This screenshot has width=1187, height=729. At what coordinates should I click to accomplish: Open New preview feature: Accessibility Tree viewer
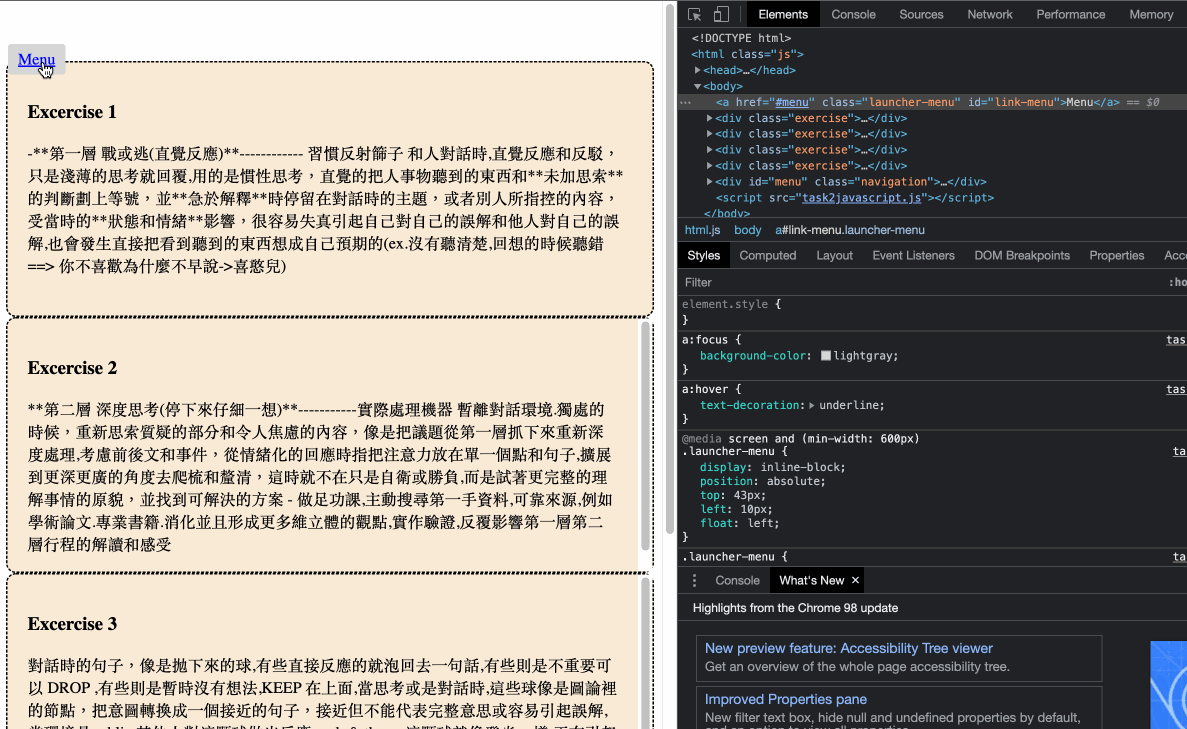849,649
